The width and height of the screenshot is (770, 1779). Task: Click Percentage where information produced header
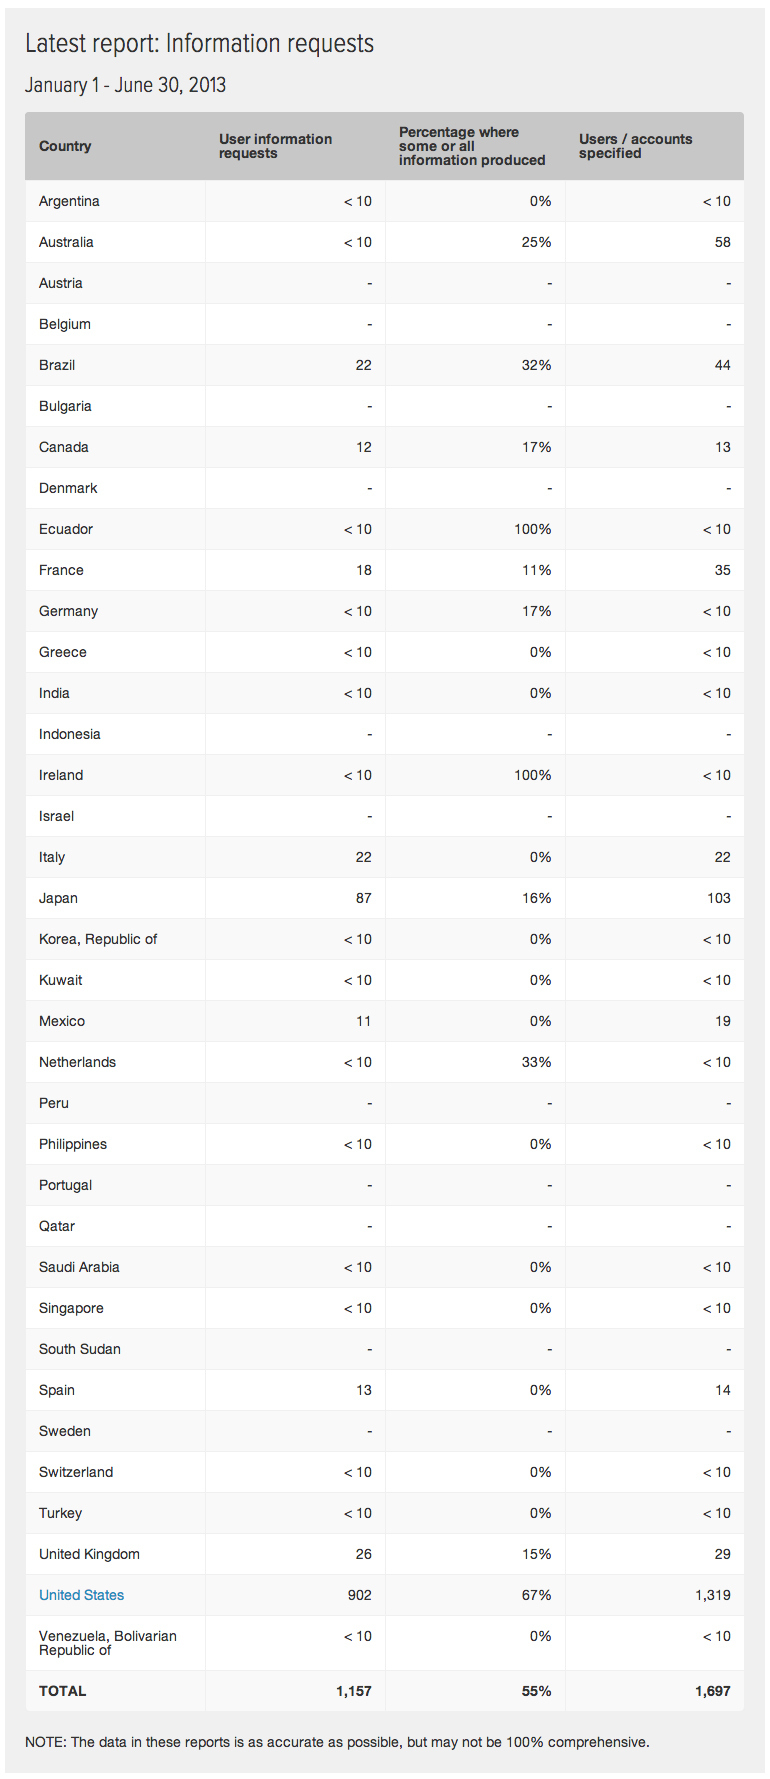click(x=472, y=146)
